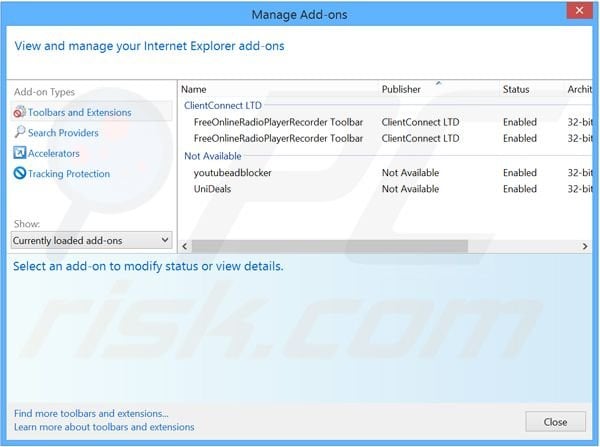
Task: Click the horizontal scrollbar left arrow
Action: point(185,246)
